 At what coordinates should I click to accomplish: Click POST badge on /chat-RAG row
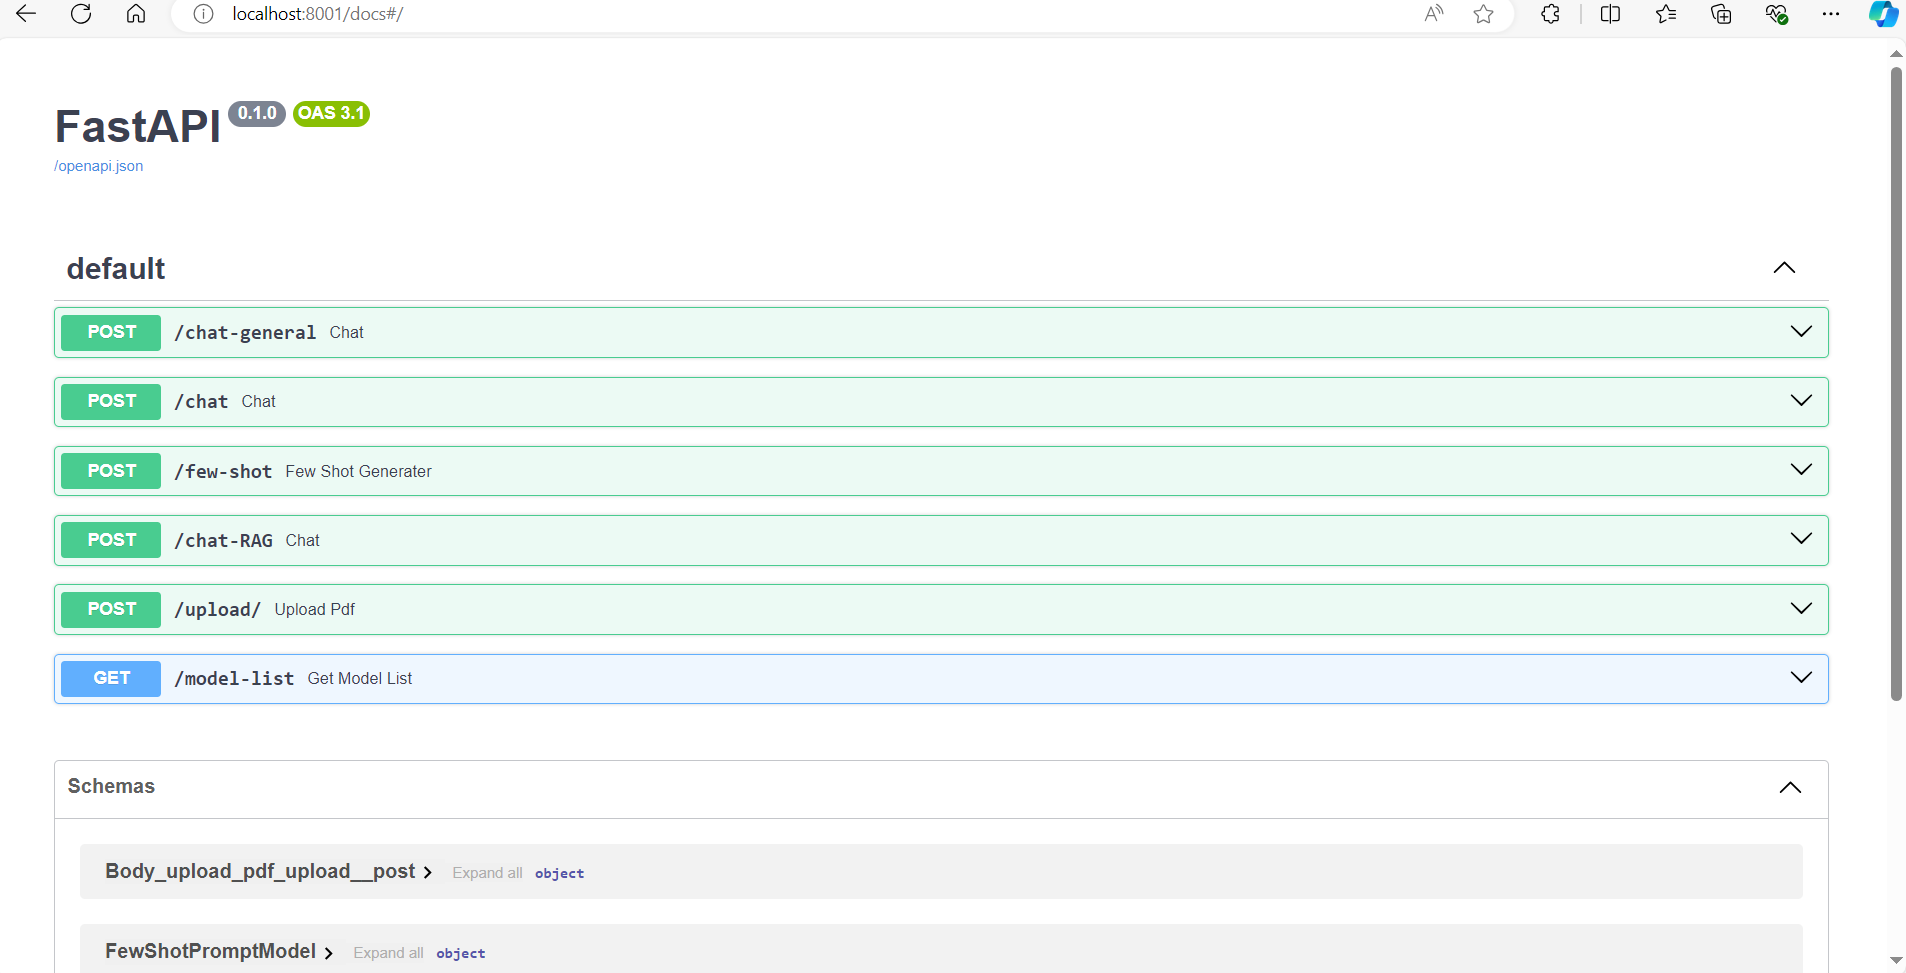(x=111, y=540)
